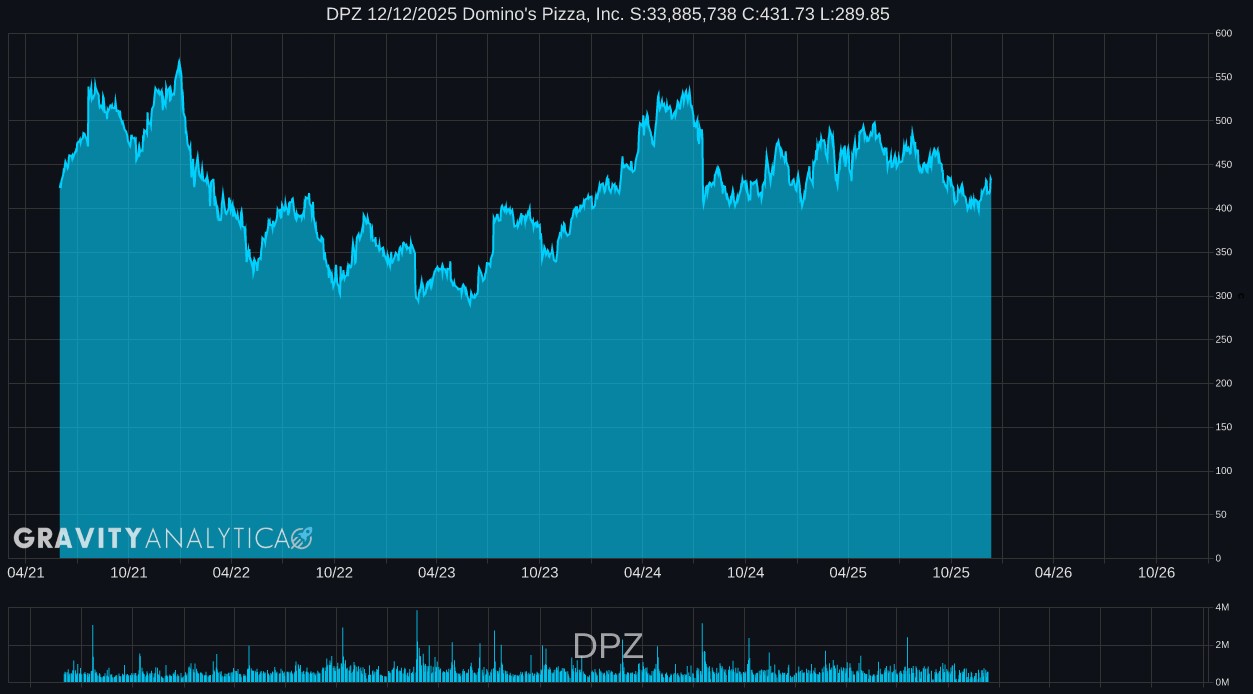Select the 10/21 date label on the x-axis
The width and height of the screenshot is (1253, 694).
pos(129,573)
